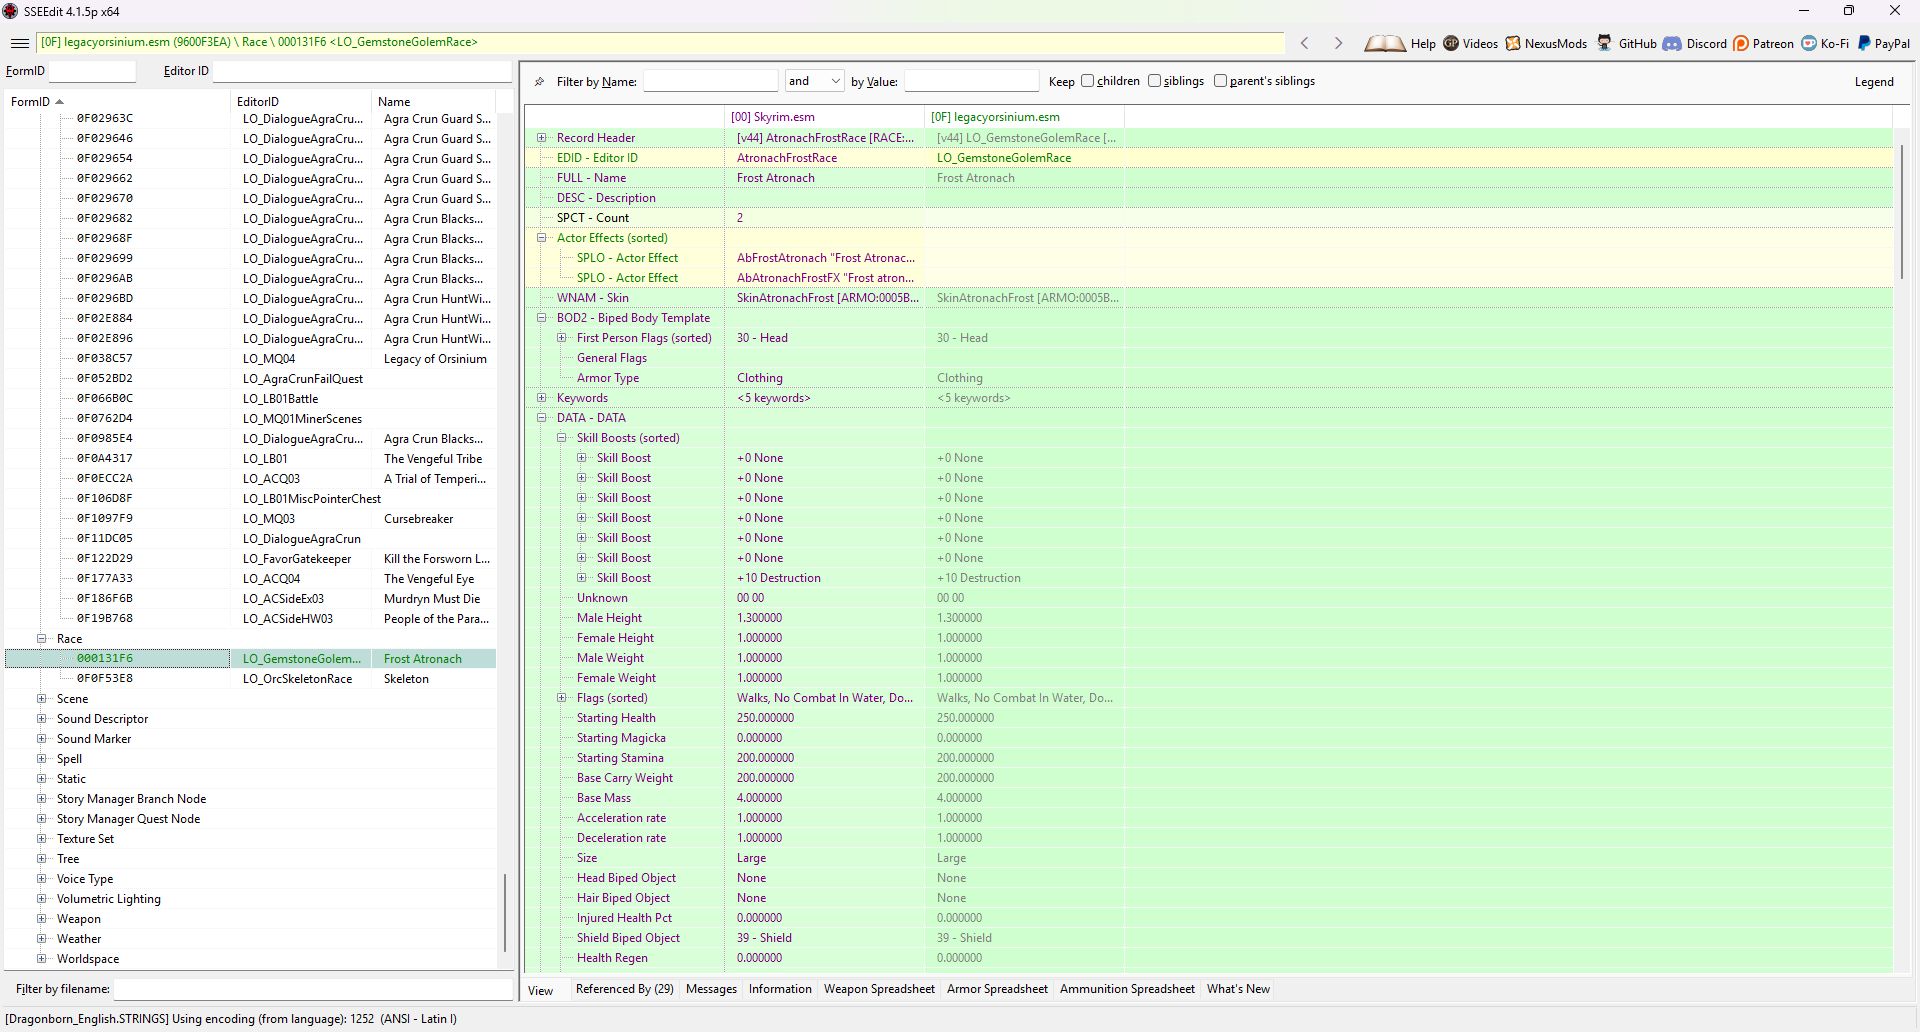Expand the Weapon tree node
1920x1032 pixels.
[x=42, y=919]
